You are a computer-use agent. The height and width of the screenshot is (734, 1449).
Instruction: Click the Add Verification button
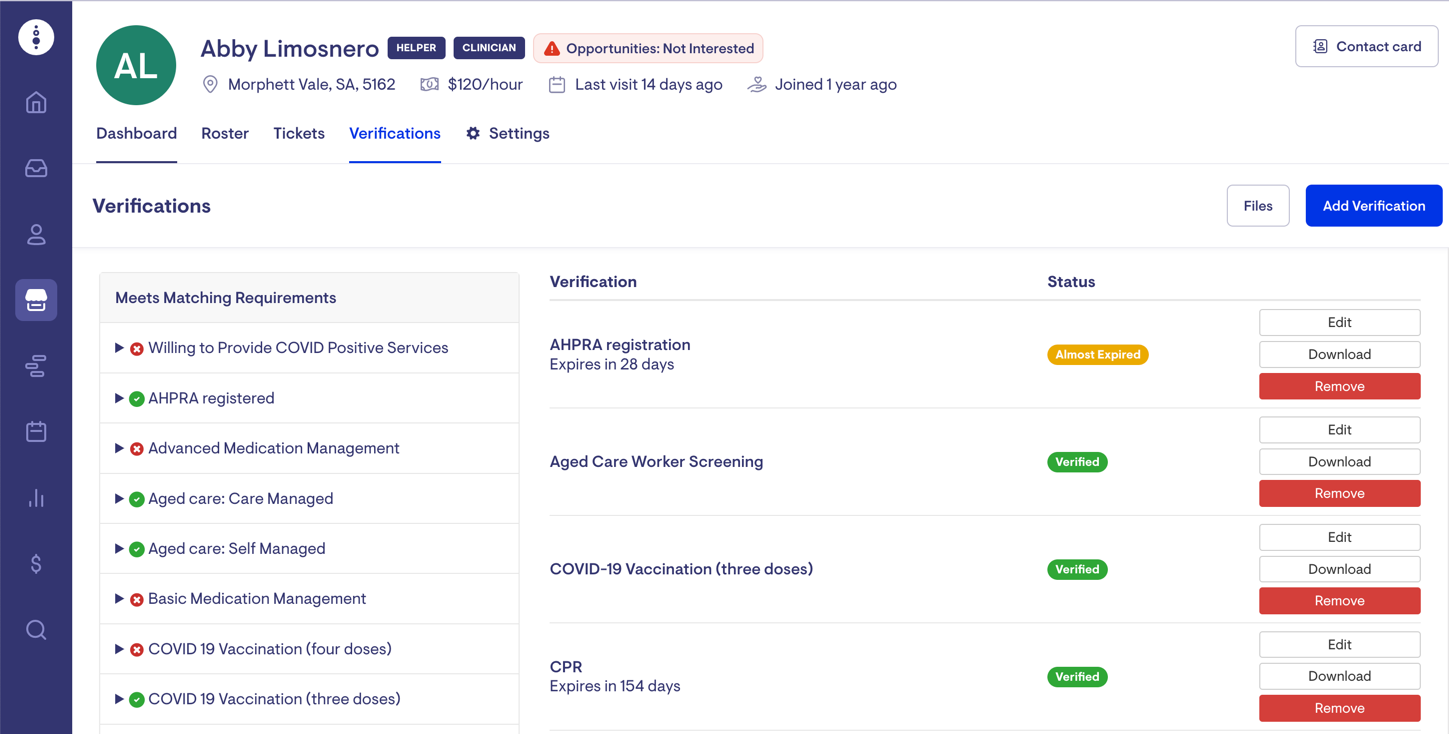[x=1373, y=206]
